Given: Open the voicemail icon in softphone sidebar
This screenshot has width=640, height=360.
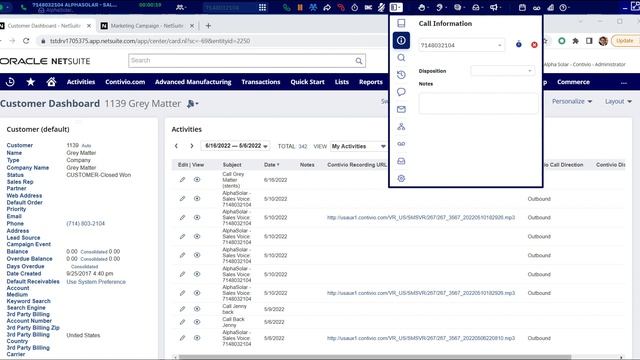Looking at the screenshot, I should point(401,144).
